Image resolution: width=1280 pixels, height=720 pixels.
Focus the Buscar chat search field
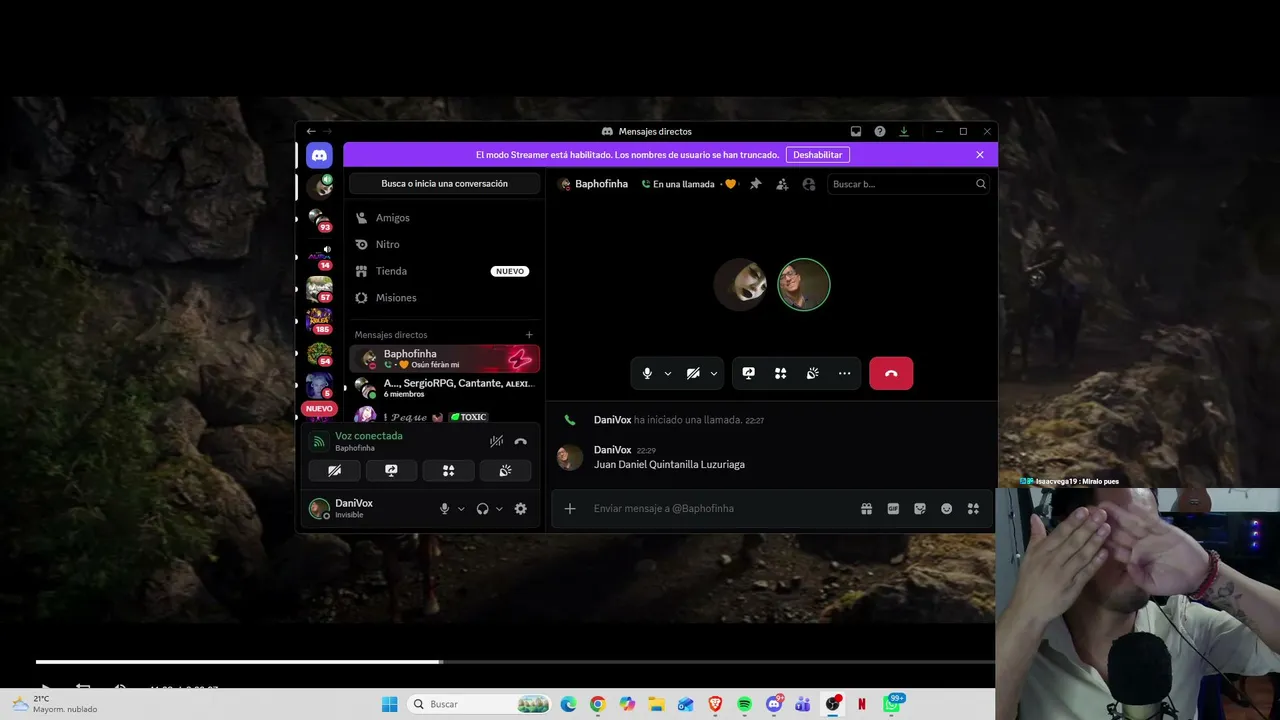tap(909, 184)
